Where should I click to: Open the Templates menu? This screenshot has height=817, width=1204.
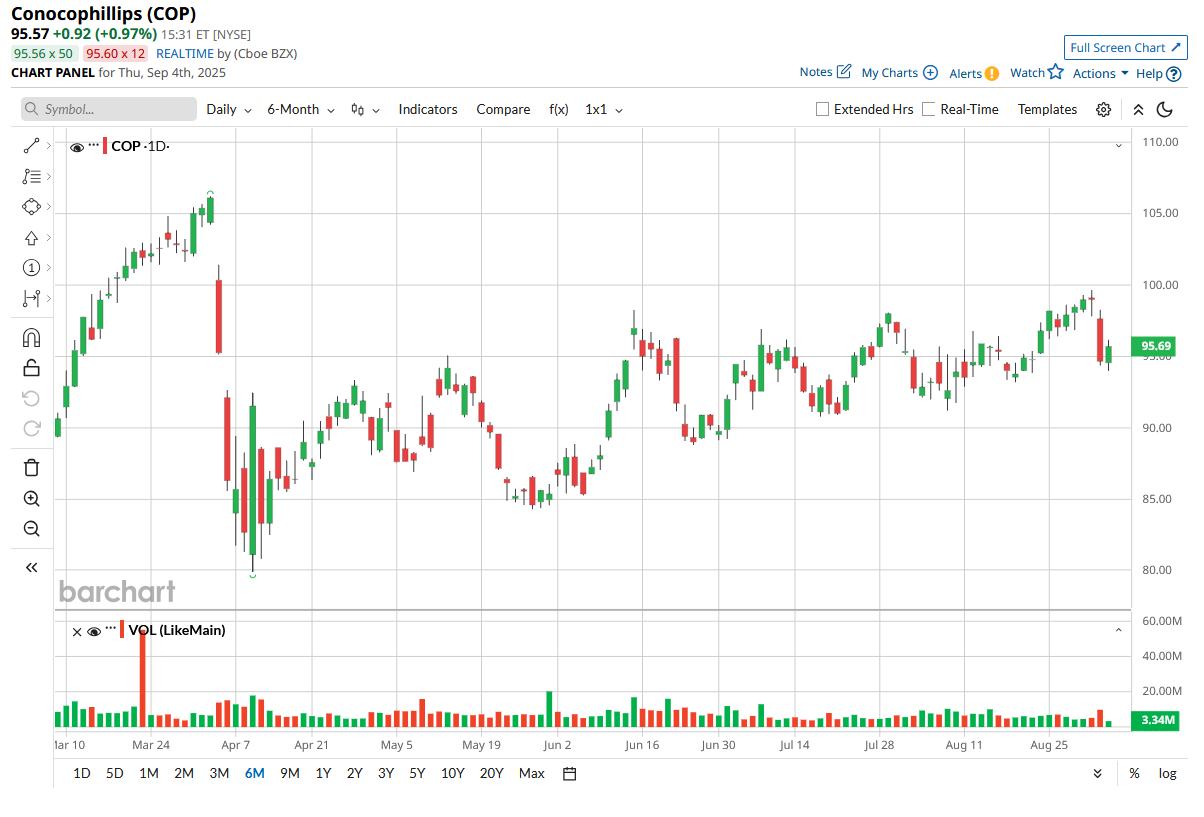1047,110
